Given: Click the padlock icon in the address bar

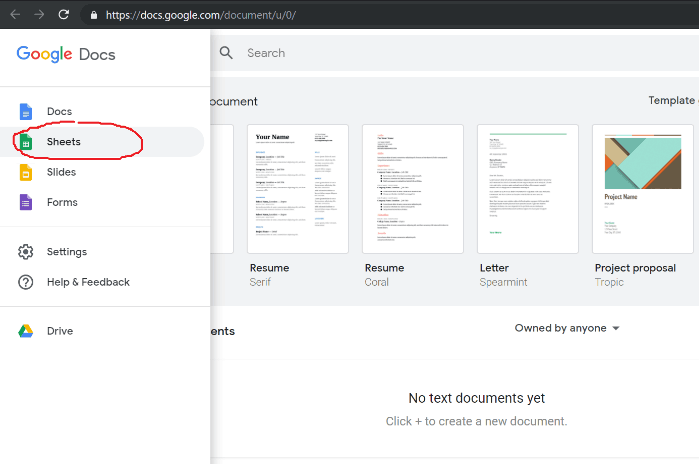Looking at the screenshot, I should pos(94,15).
